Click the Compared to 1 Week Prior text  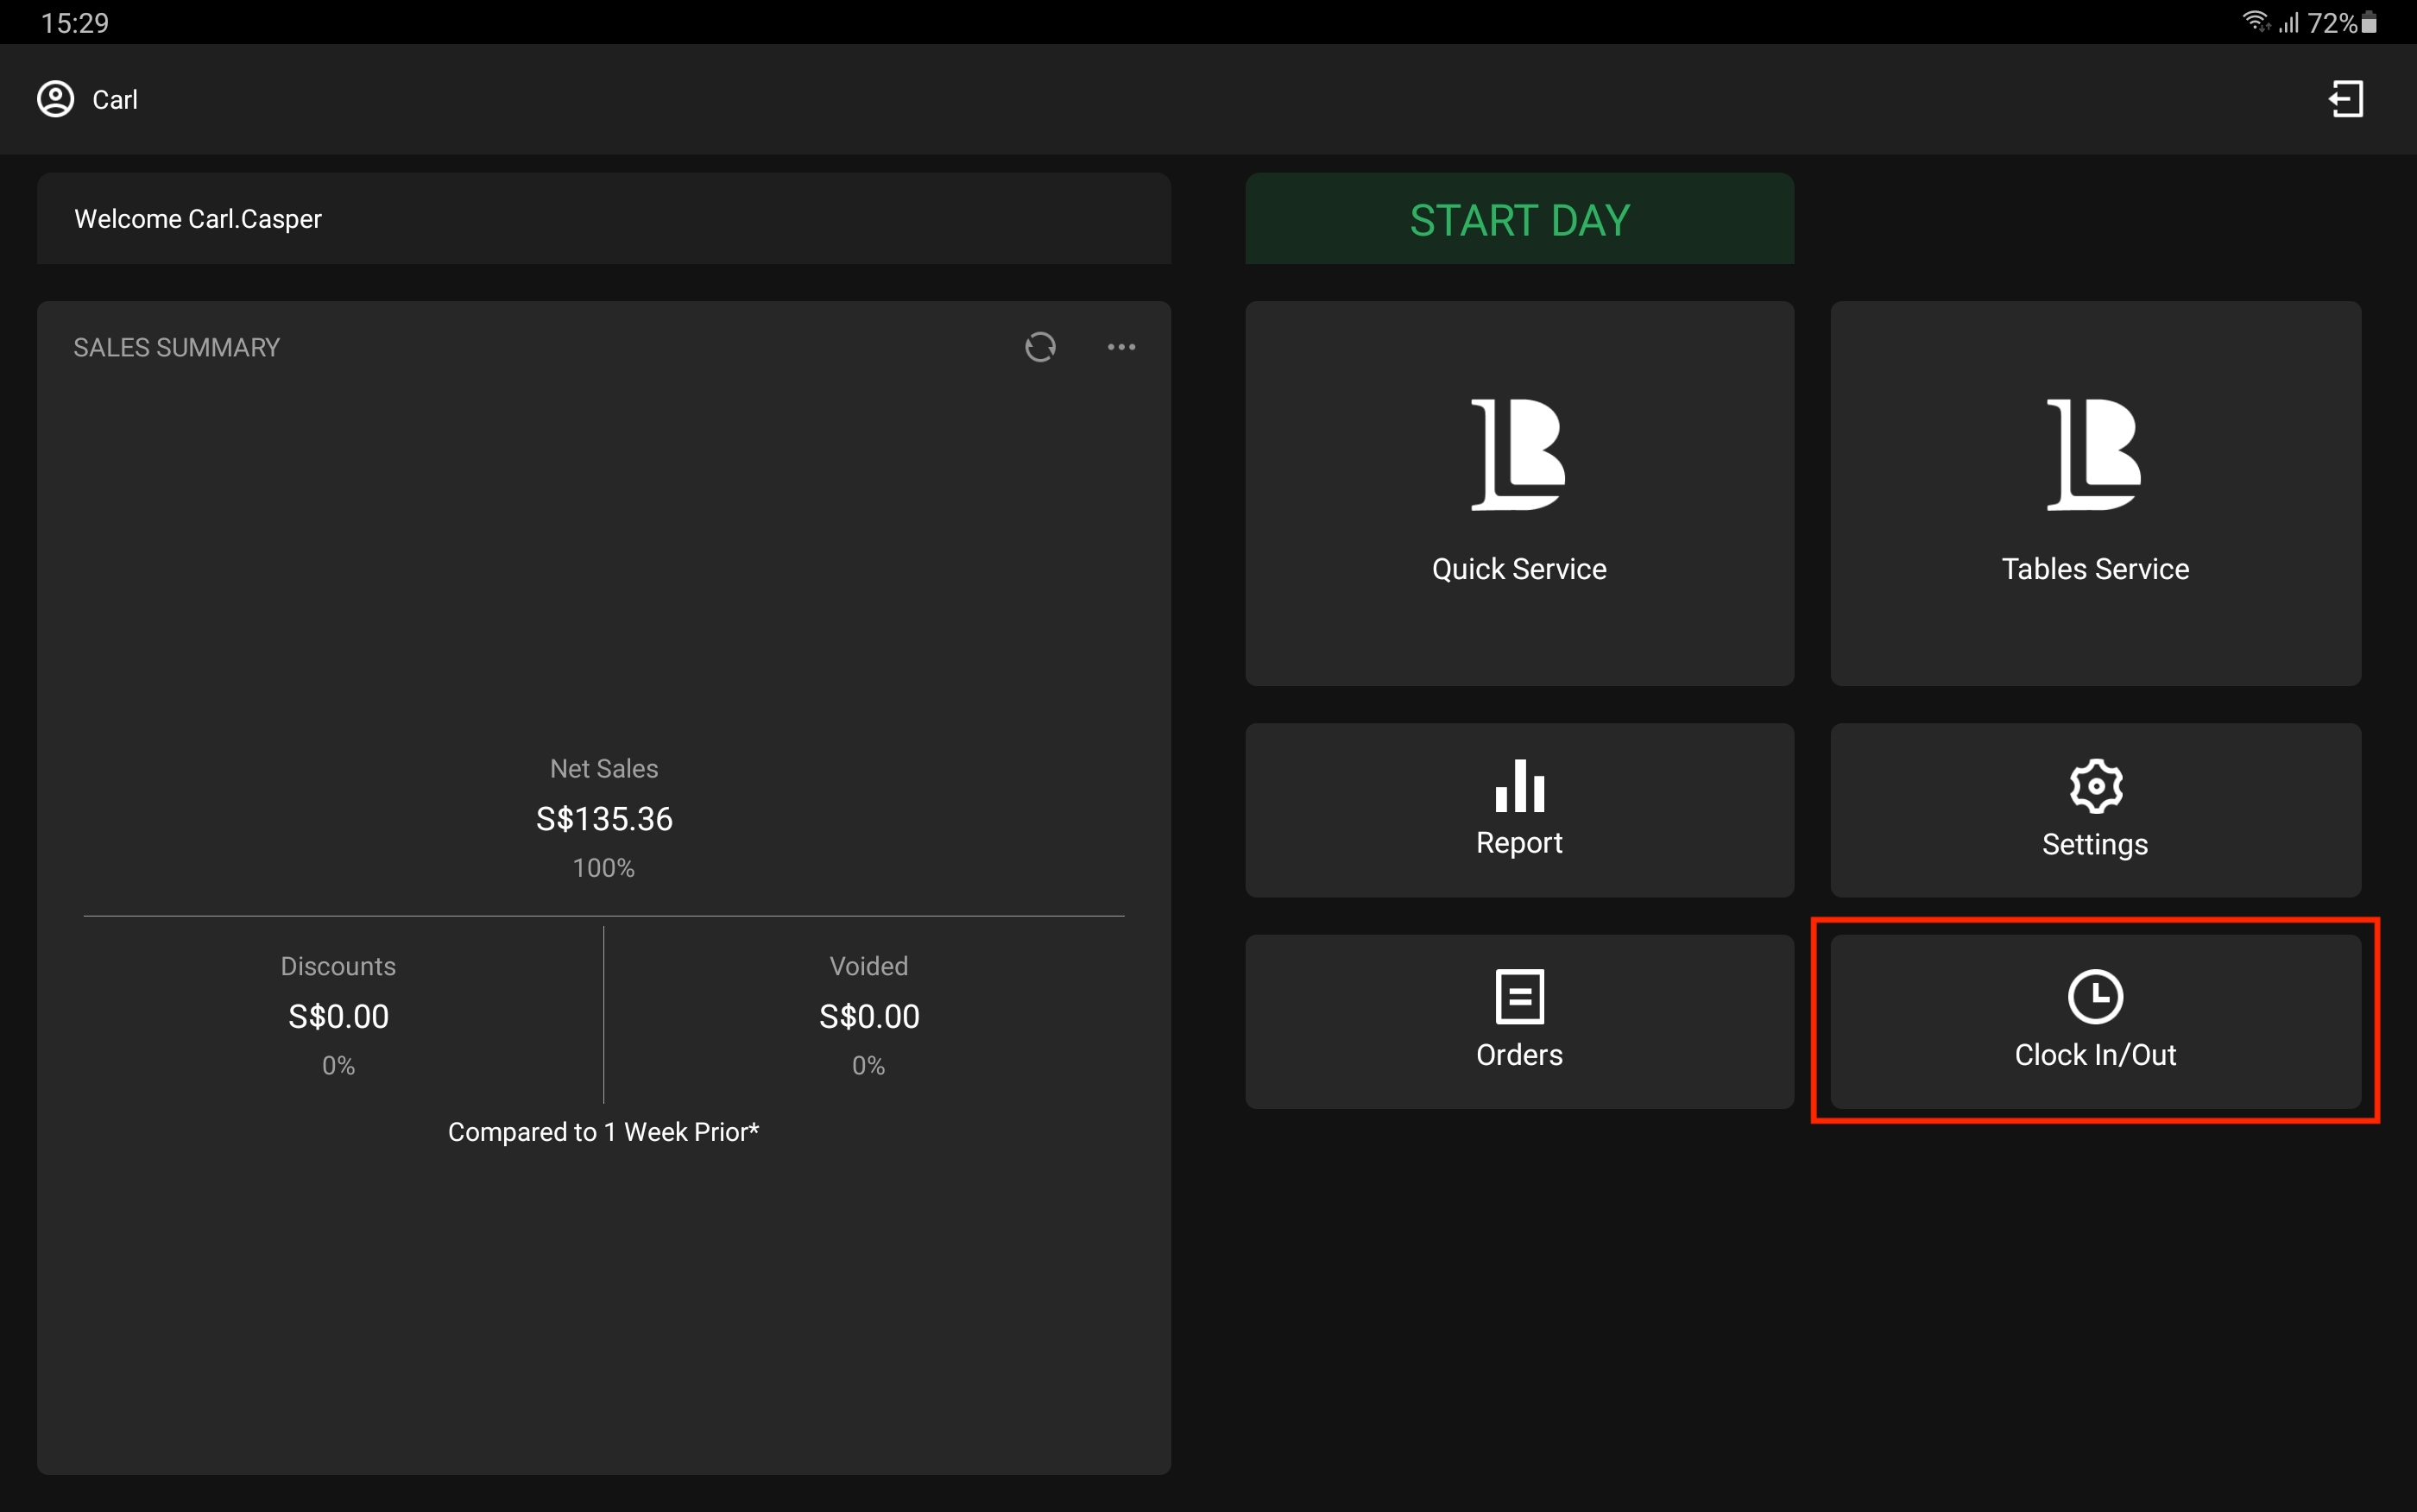(603, 1132)
